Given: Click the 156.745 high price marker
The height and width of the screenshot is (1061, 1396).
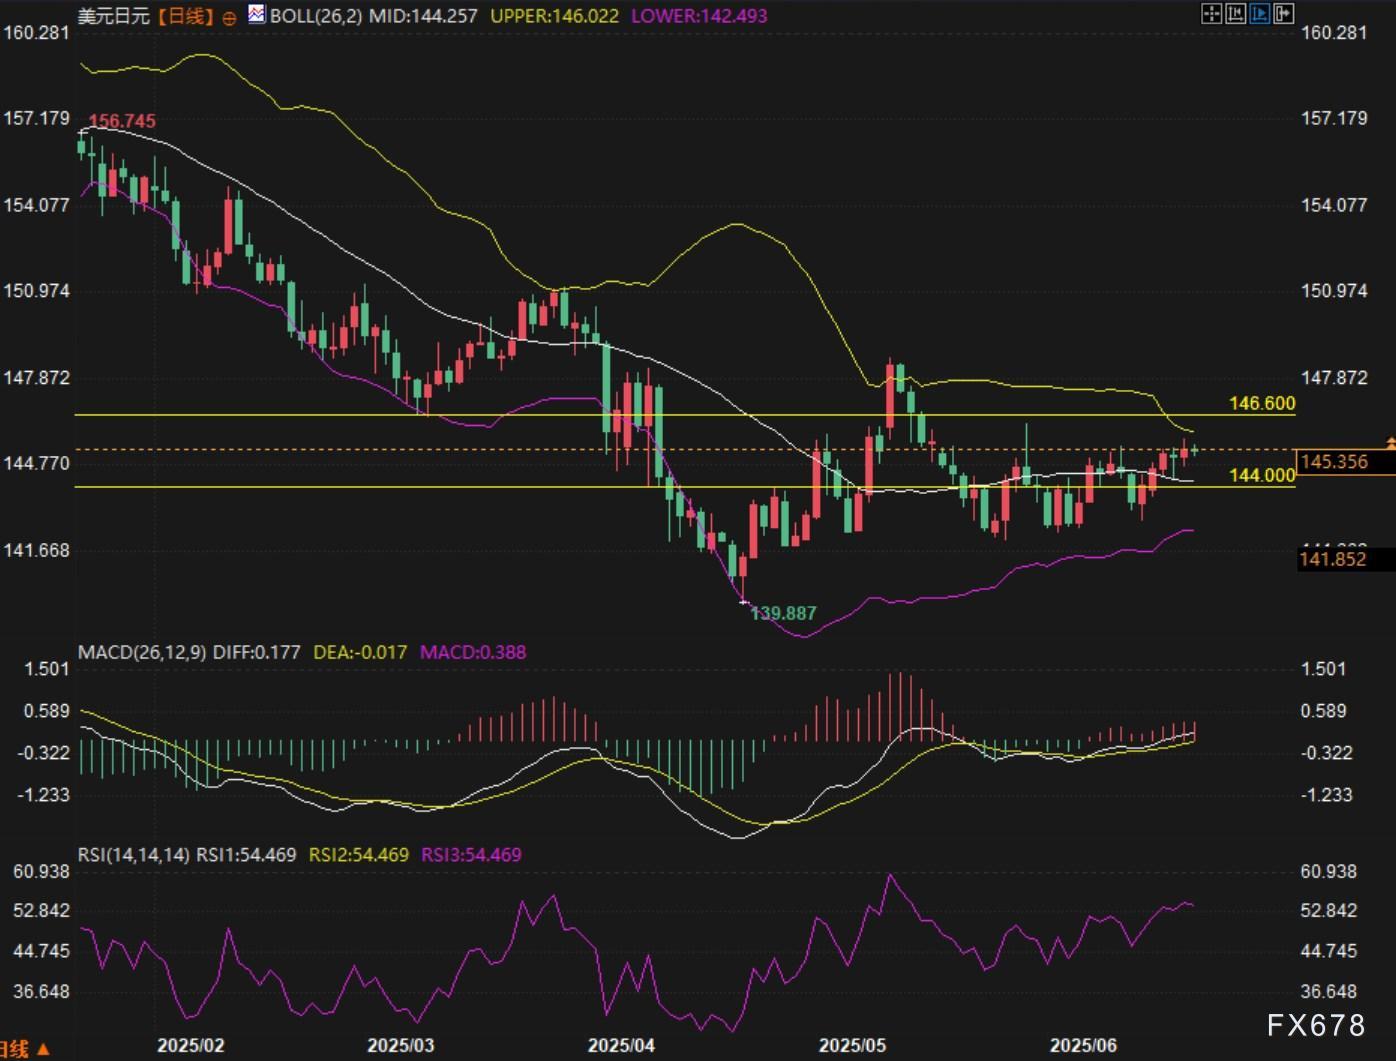Looking at the screenshot, I should (122, 121).
